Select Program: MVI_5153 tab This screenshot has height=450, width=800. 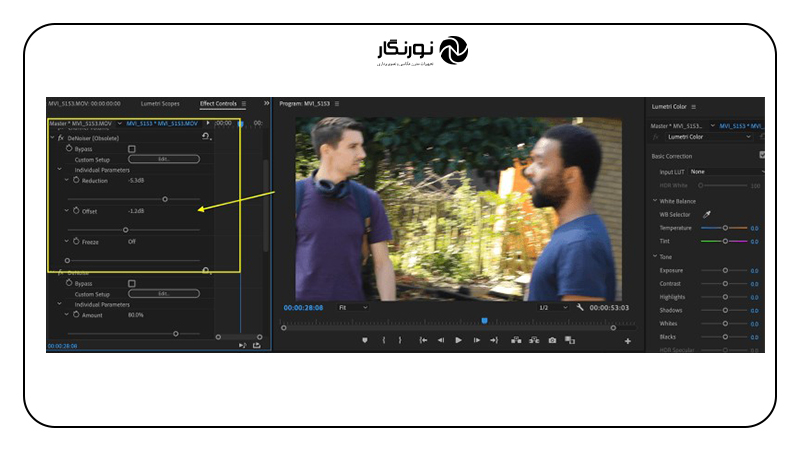(x=305, y=104)
